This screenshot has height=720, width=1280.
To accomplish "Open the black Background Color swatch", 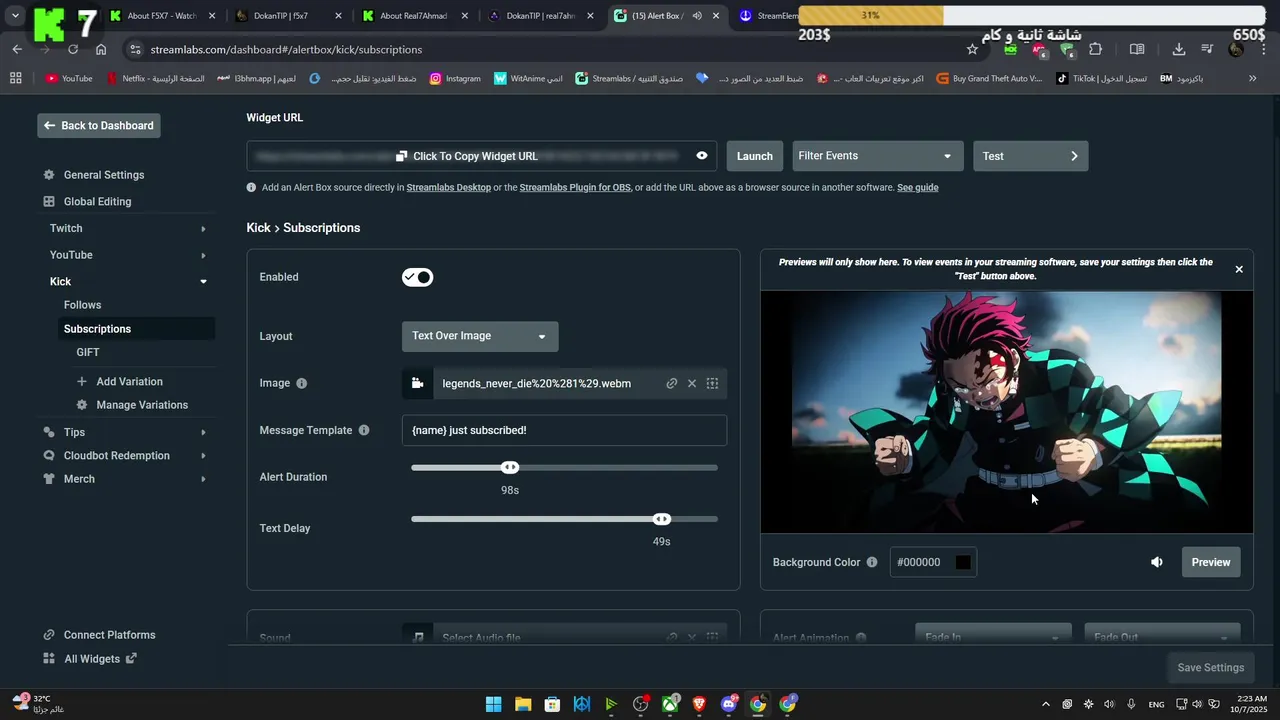I will coord(963,562).
